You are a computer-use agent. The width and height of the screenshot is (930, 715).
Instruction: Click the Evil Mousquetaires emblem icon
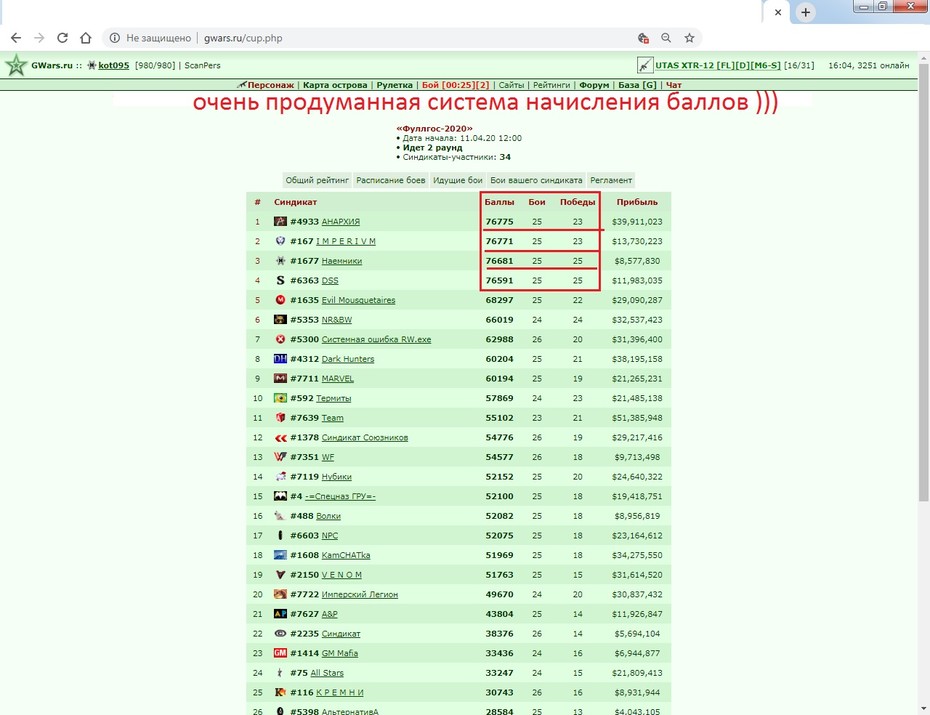click(x=280, y=299)
